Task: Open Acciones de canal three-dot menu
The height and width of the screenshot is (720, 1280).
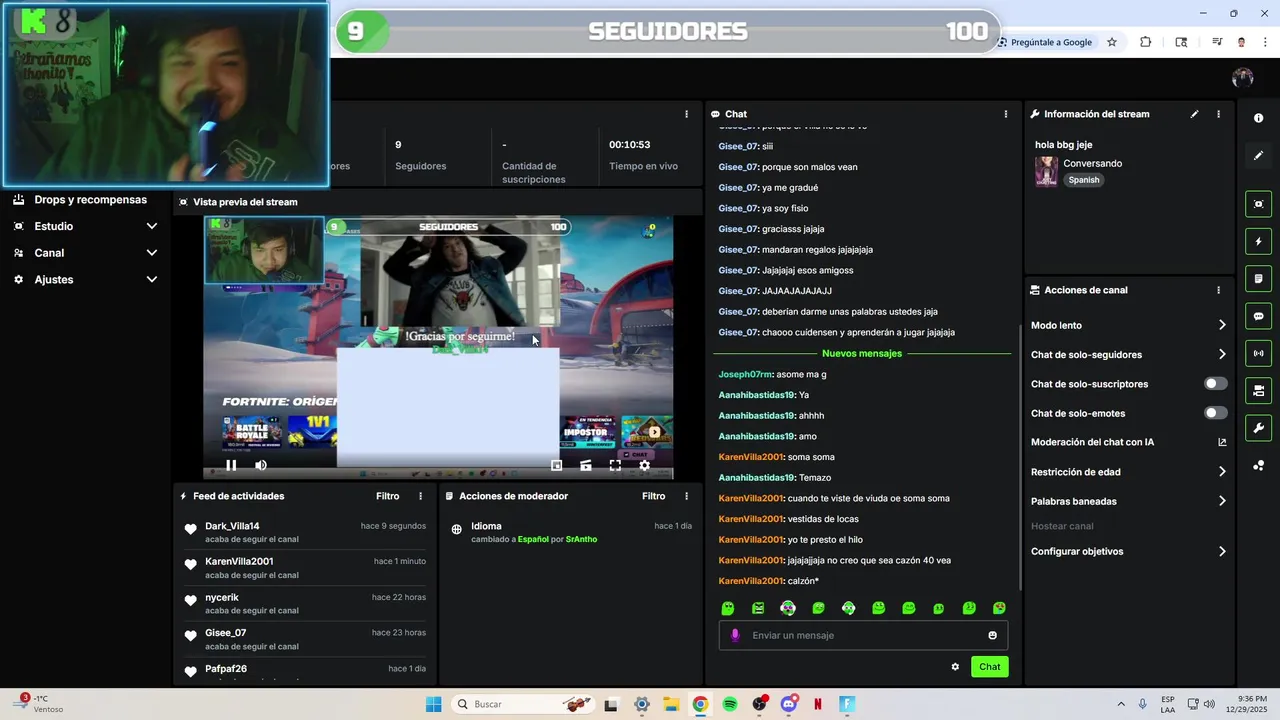Action: [x=1218, y=290]
